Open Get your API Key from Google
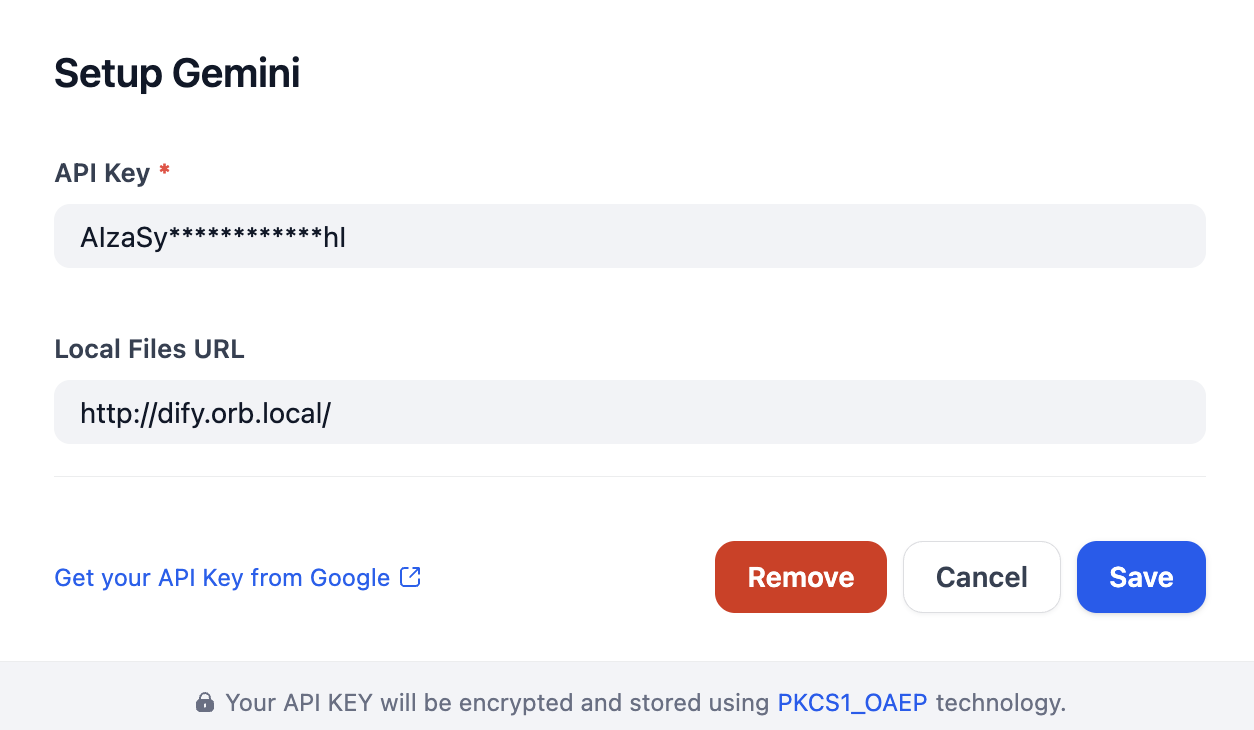The width and height of the screenshot is (1254, 730). 222,577
